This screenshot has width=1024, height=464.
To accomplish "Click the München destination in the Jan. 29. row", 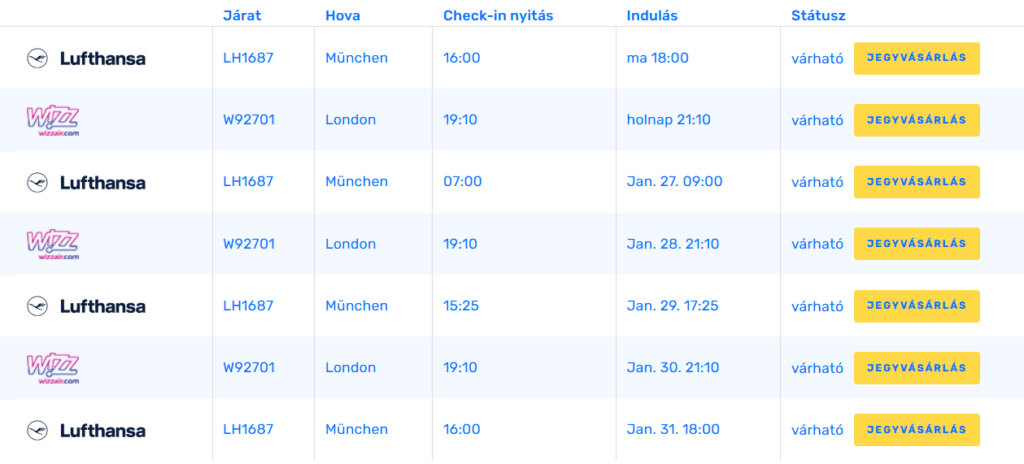I will [x=357, y=306].
